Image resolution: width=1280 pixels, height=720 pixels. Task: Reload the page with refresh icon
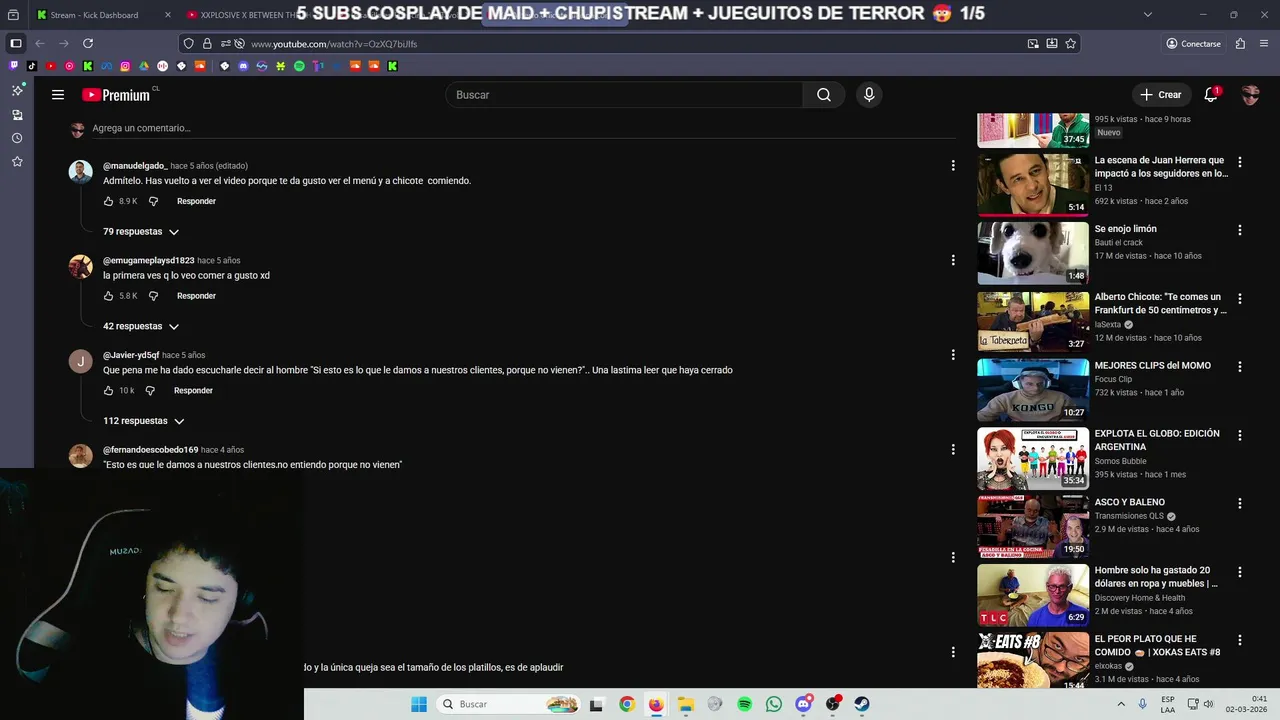[x=88, y=43]
